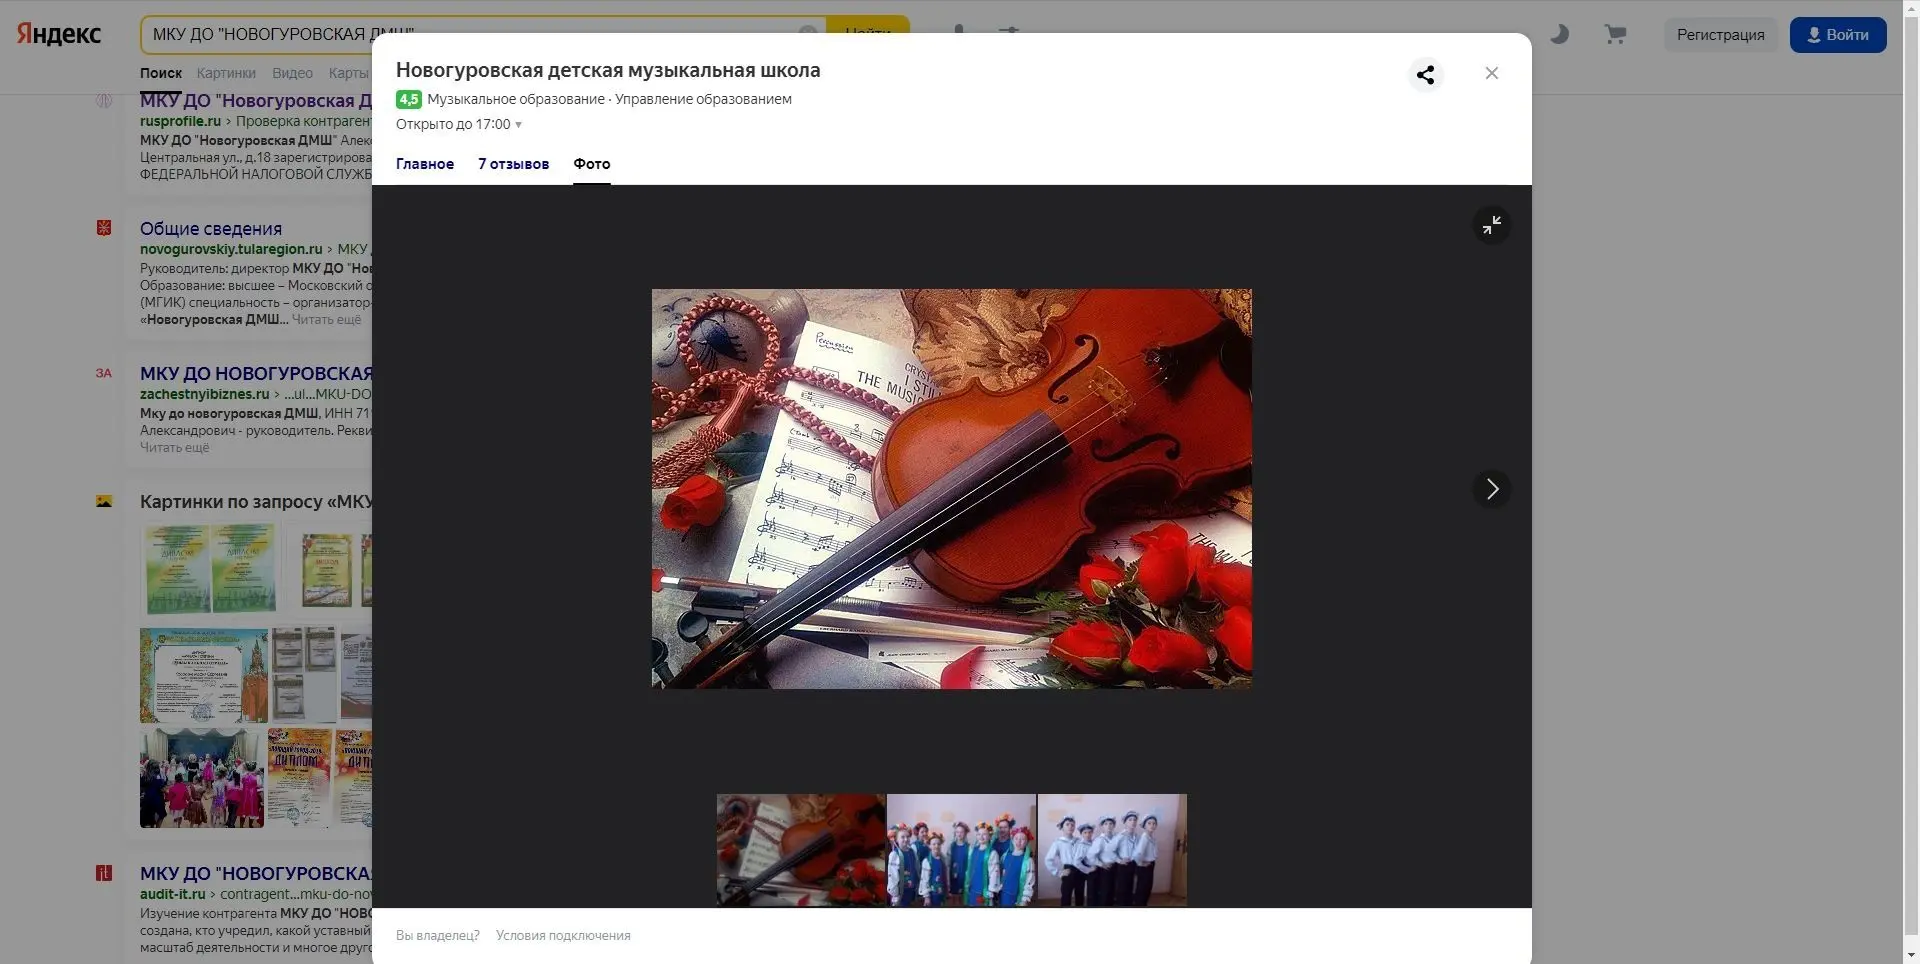Screen dimensions: 1920x964
Task: Open the "Условия подключения" link
Action: (563, 936)
